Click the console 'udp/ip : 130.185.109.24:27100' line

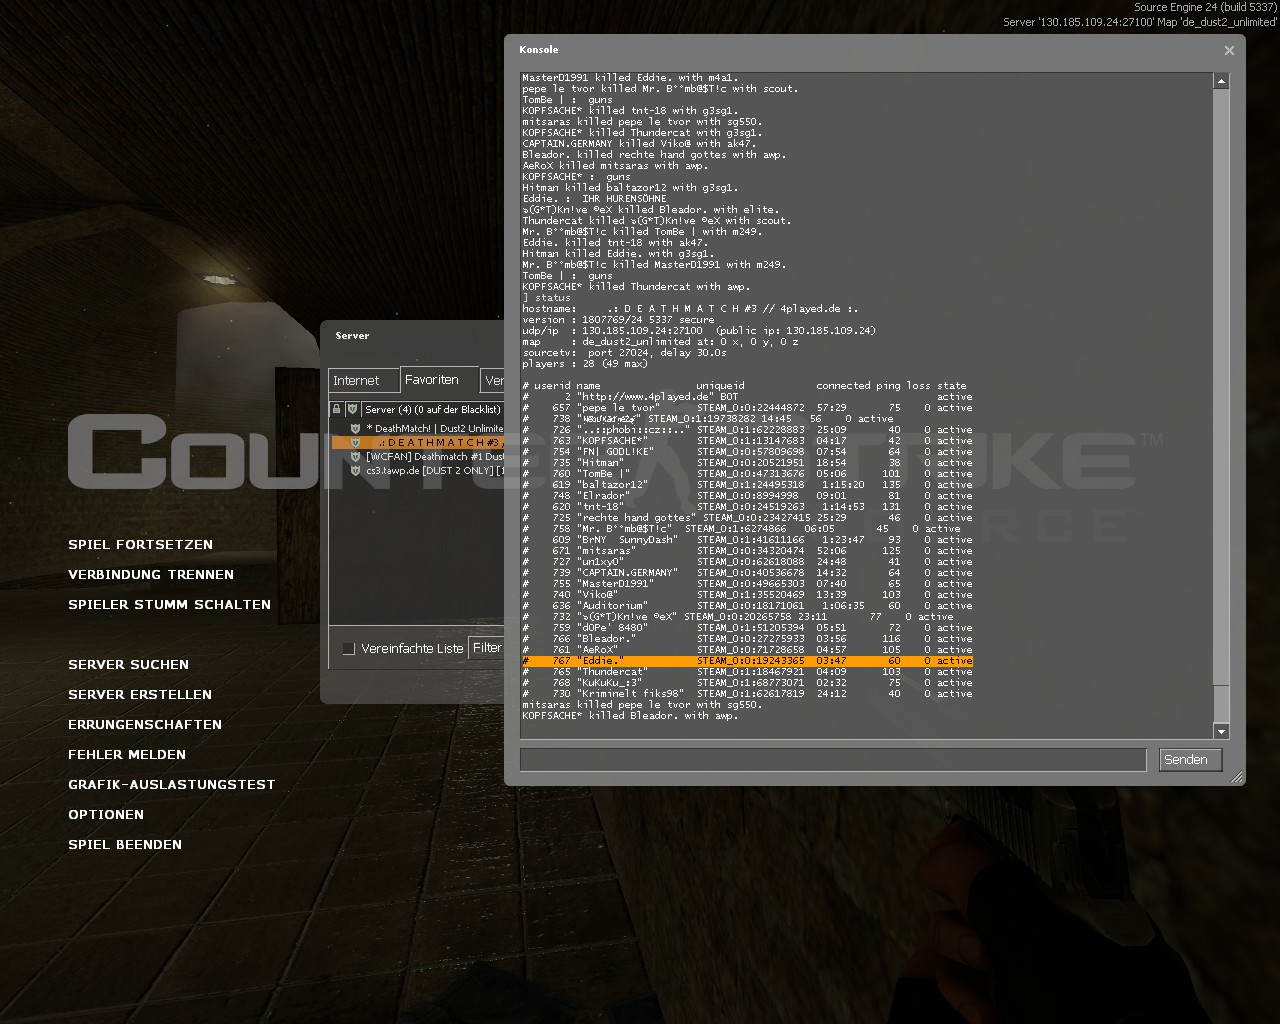(x=699, y=331)
